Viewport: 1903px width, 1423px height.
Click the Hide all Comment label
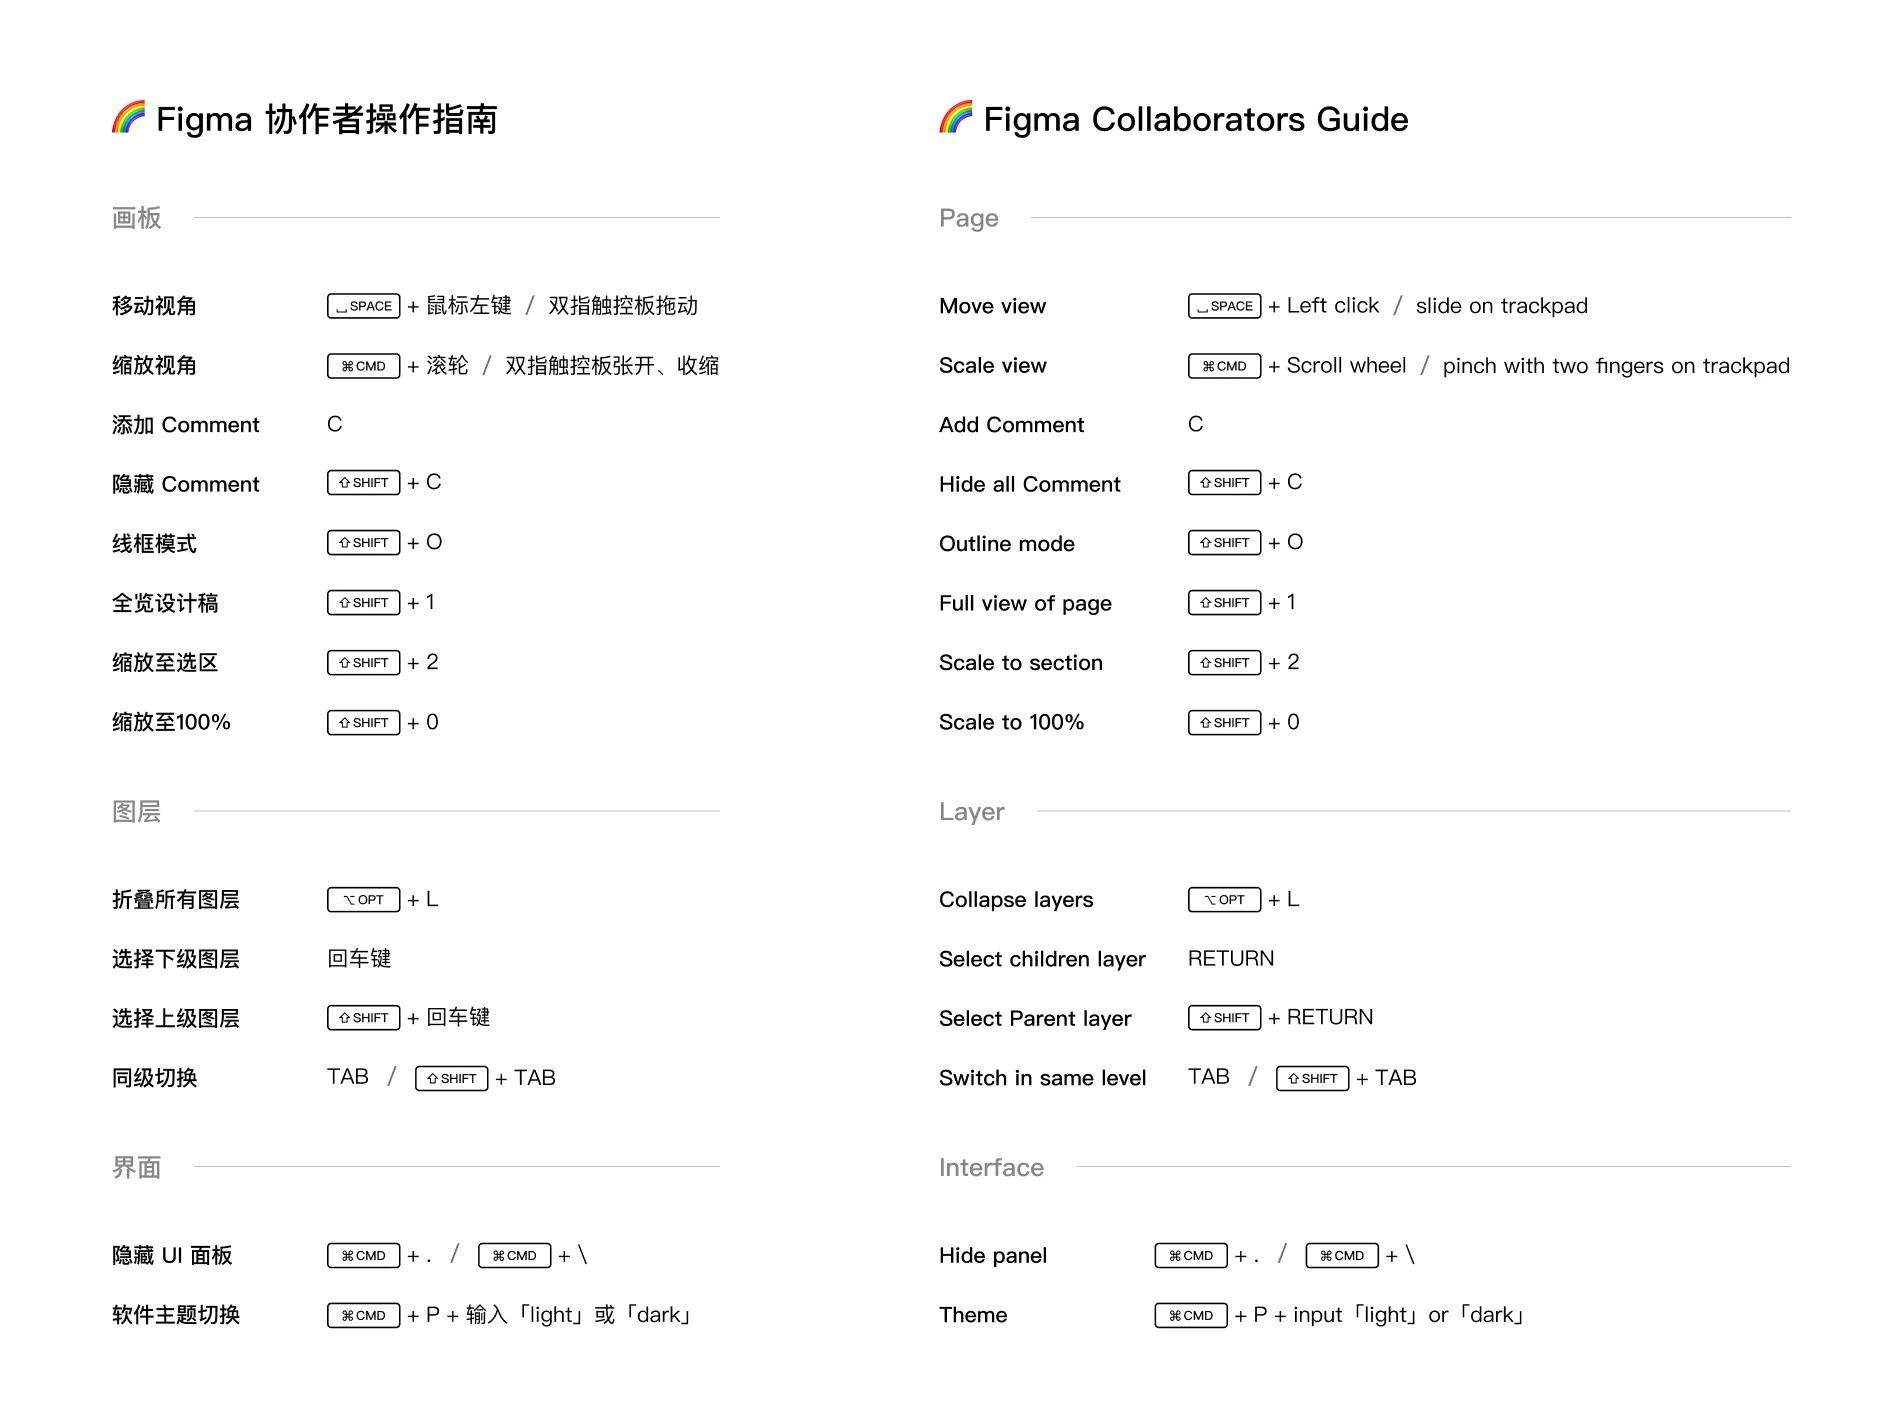pos(1029,484)
